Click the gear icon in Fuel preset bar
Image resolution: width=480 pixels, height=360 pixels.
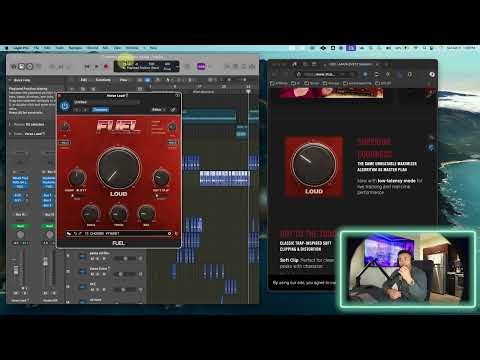click(169, 234)
